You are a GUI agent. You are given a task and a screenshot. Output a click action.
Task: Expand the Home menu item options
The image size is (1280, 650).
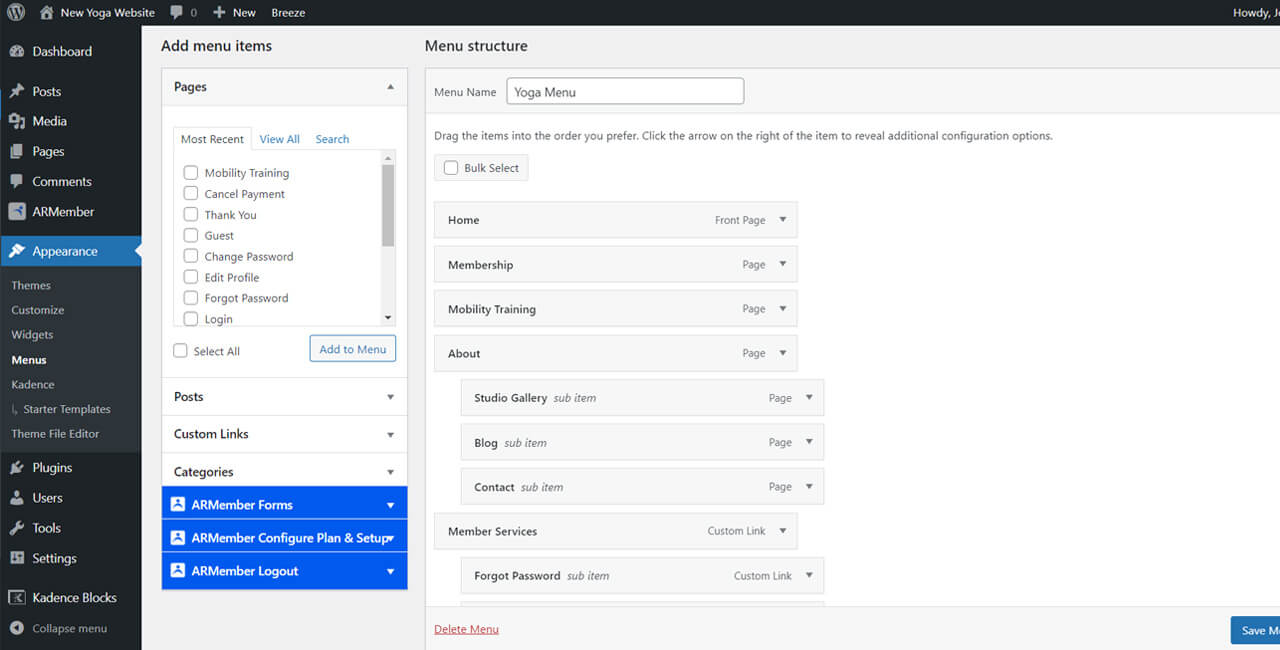[782, 220]
